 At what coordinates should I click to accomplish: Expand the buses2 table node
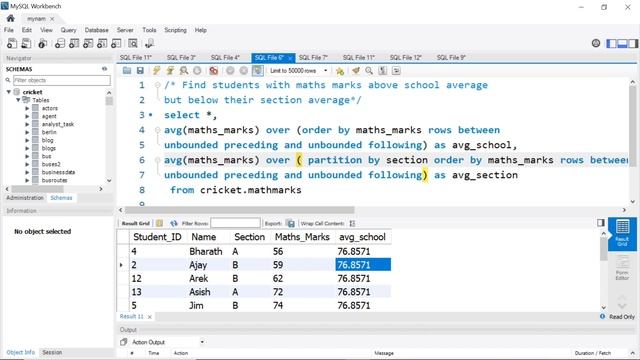tap(27, 164)
